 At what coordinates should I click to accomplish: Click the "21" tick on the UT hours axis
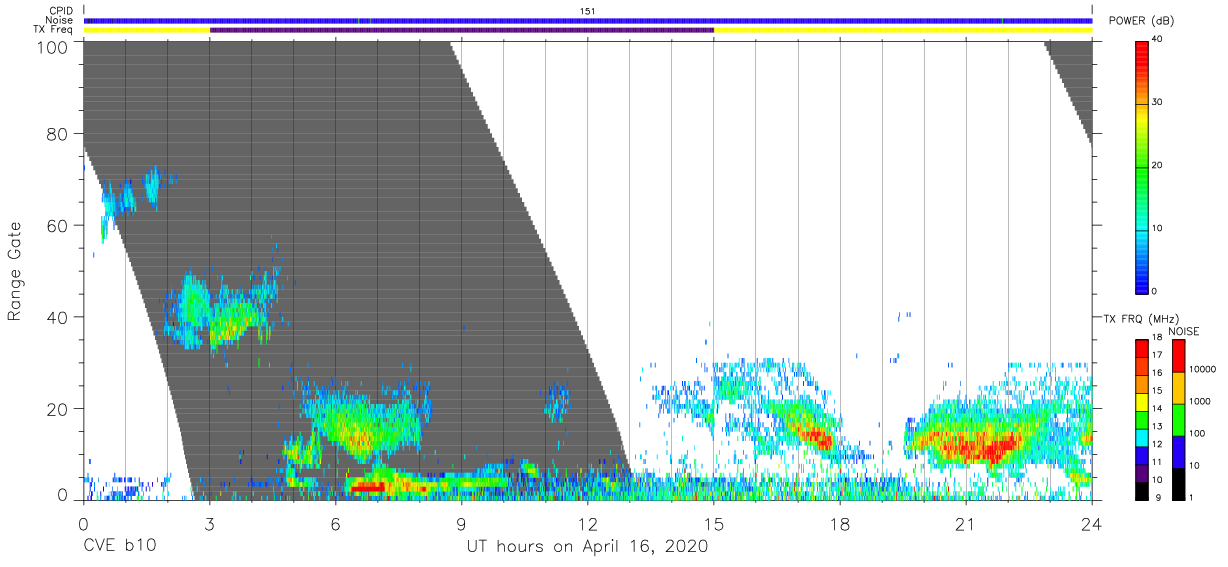pos(965,524)
